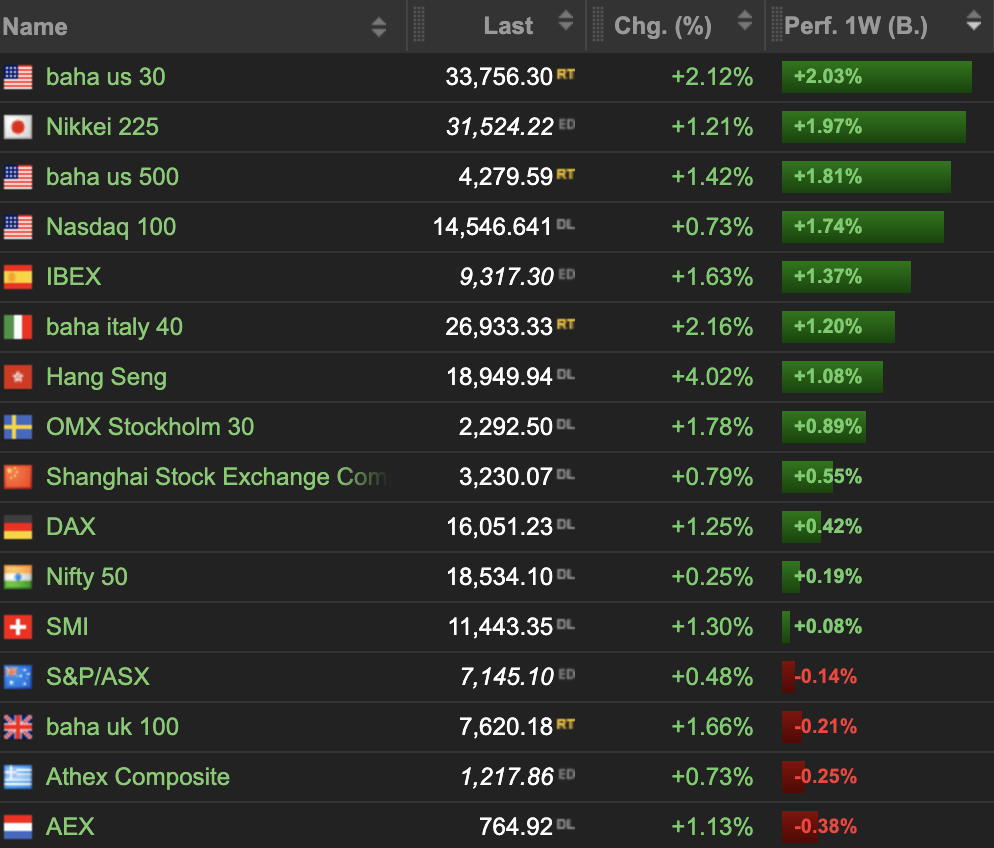Click the drag handle left of Last header

coord(418,25)
